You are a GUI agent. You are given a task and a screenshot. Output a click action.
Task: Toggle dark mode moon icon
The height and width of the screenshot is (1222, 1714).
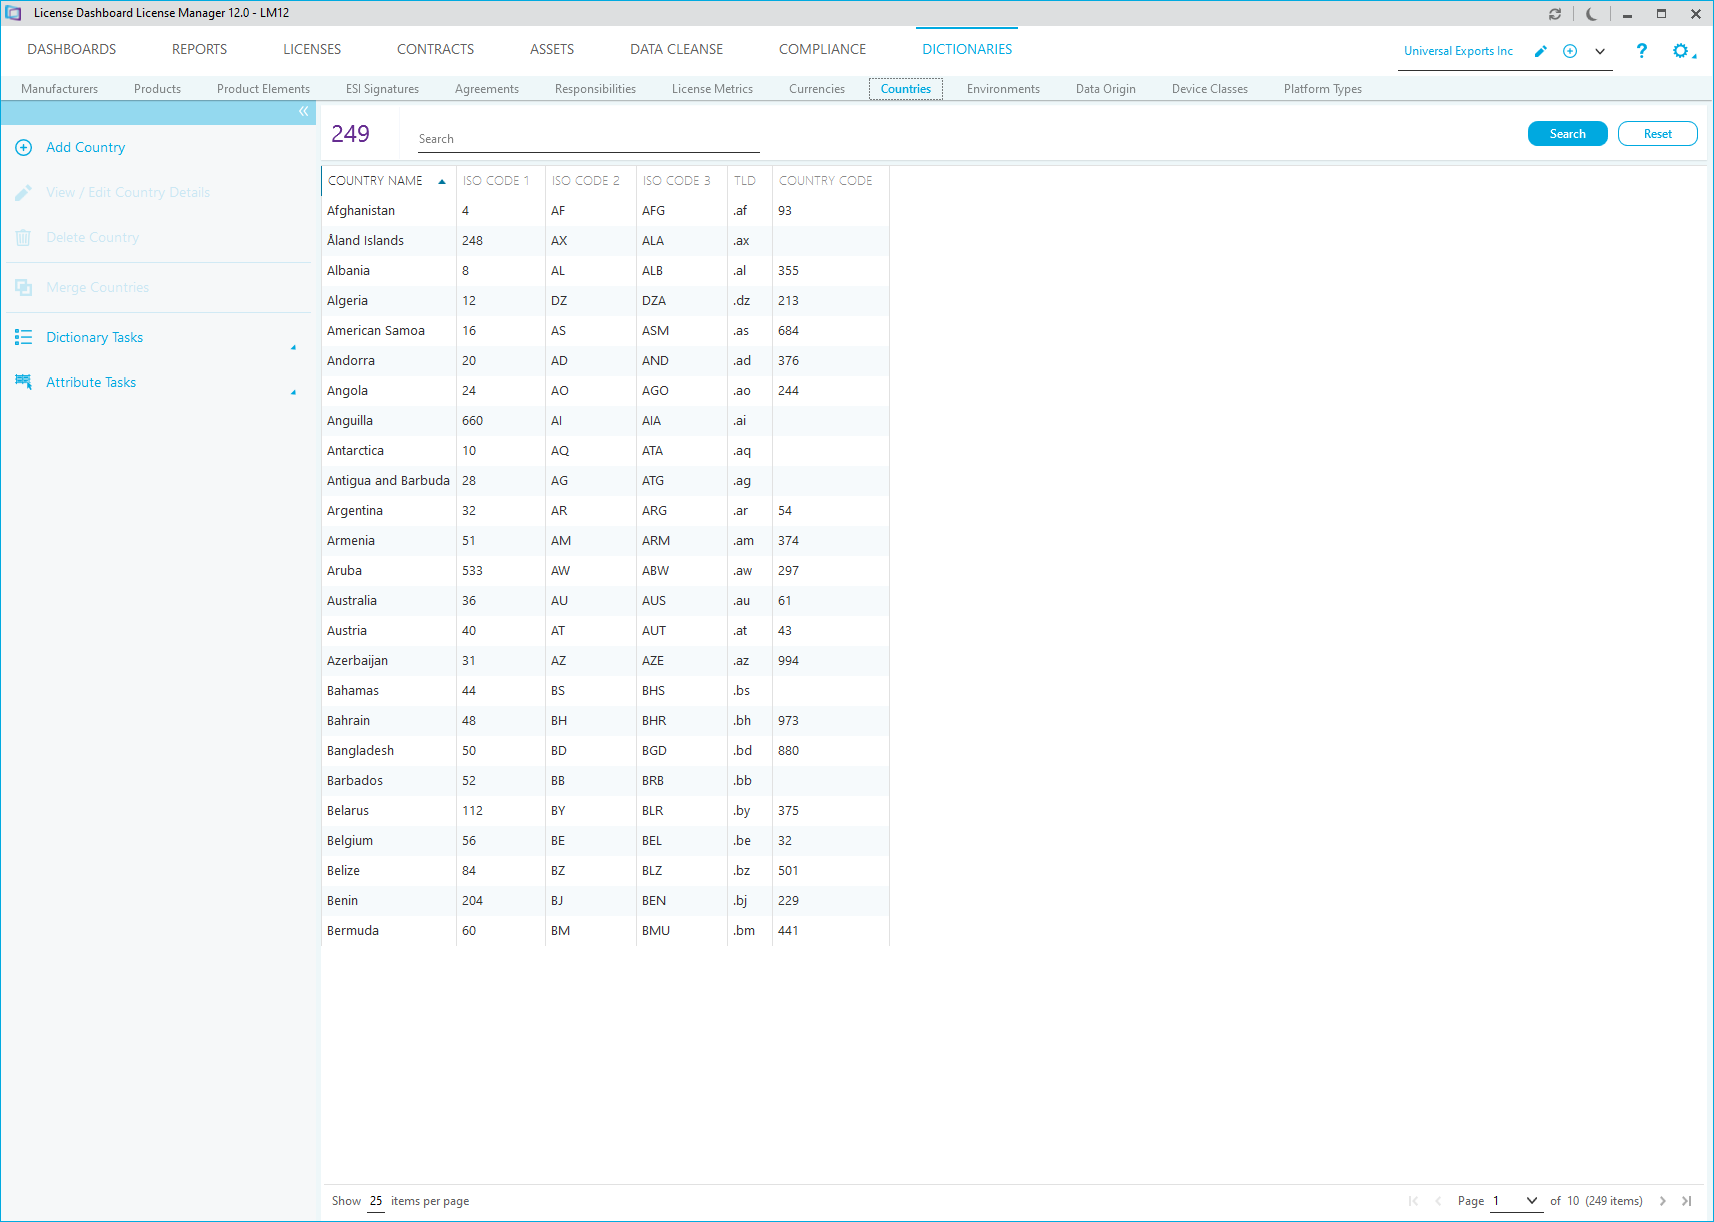tap(1591, 14)
